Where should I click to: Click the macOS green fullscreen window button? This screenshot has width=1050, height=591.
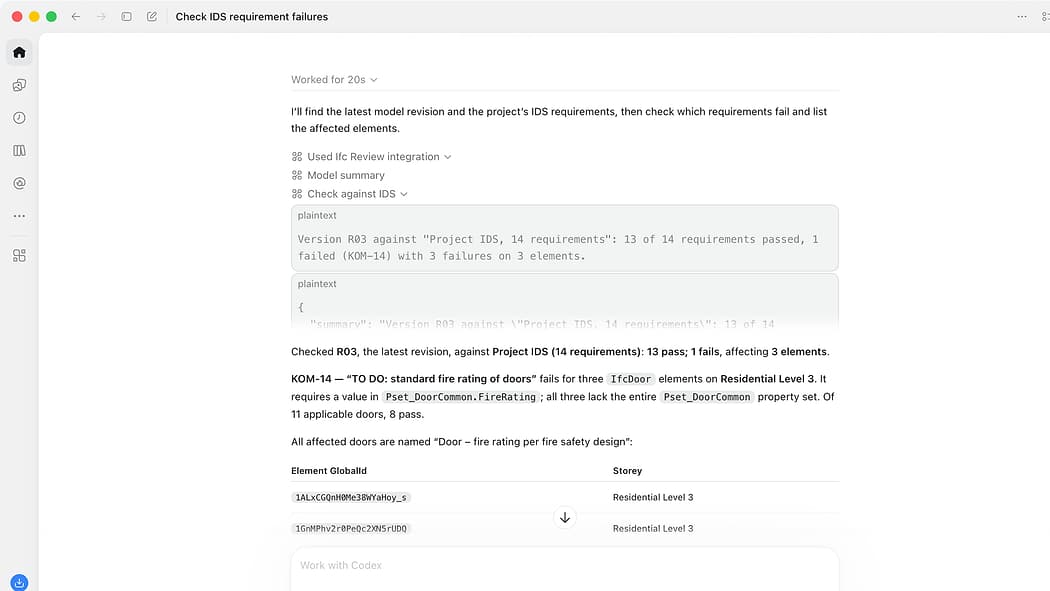52,17
